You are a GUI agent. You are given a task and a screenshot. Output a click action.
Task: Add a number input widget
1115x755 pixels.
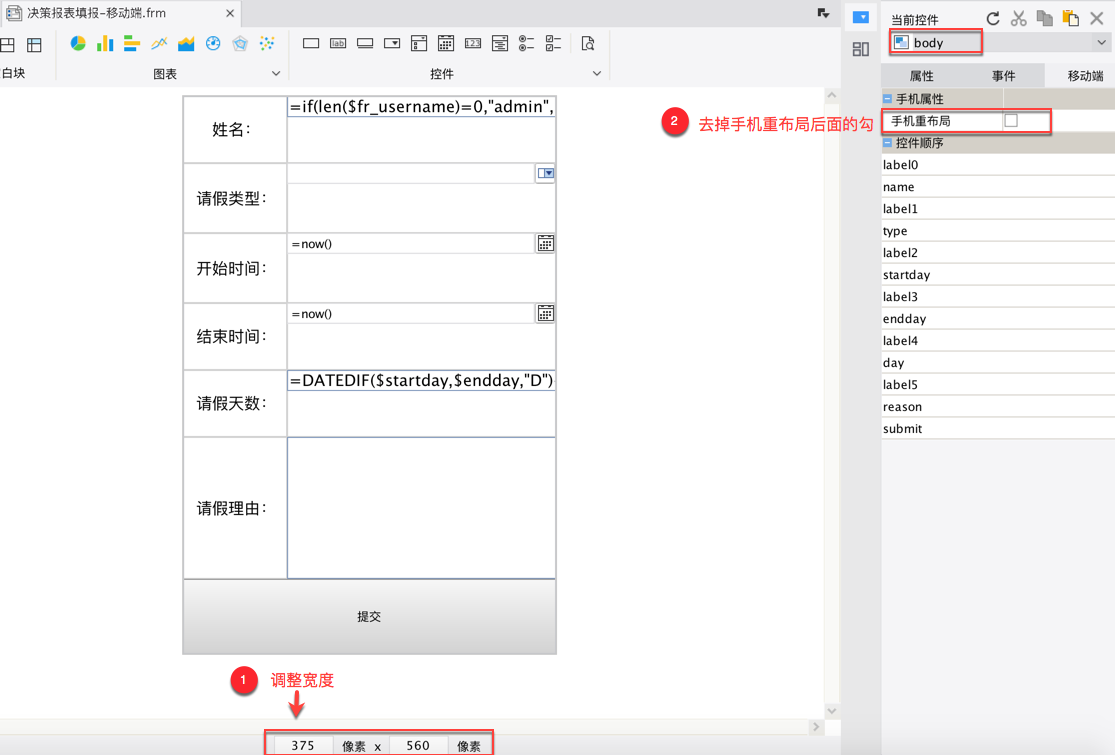(473, 43)
